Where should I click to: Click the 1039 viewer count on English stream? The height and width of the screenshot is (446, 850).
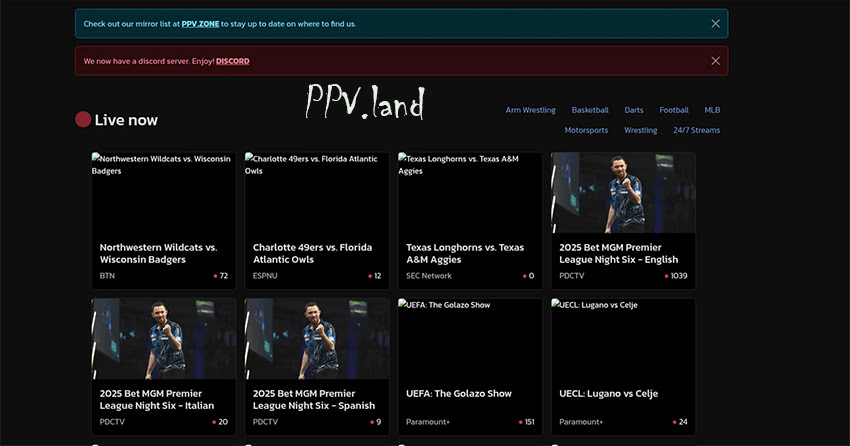coord(679,276)
